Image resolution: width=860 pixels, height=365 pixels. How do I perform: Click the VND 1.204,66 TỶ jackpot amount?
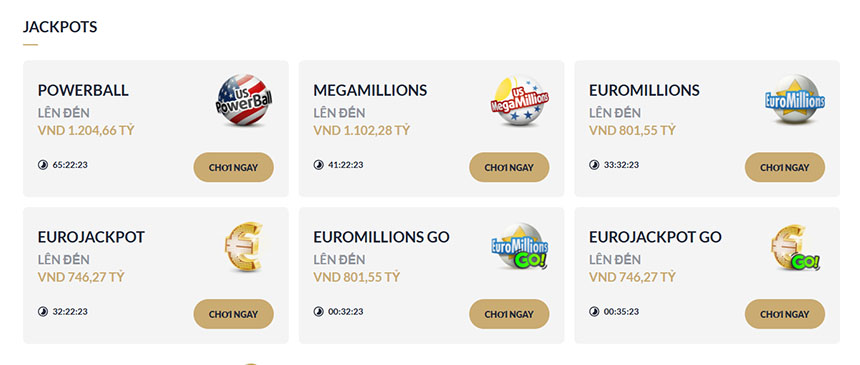pos(86,131)
